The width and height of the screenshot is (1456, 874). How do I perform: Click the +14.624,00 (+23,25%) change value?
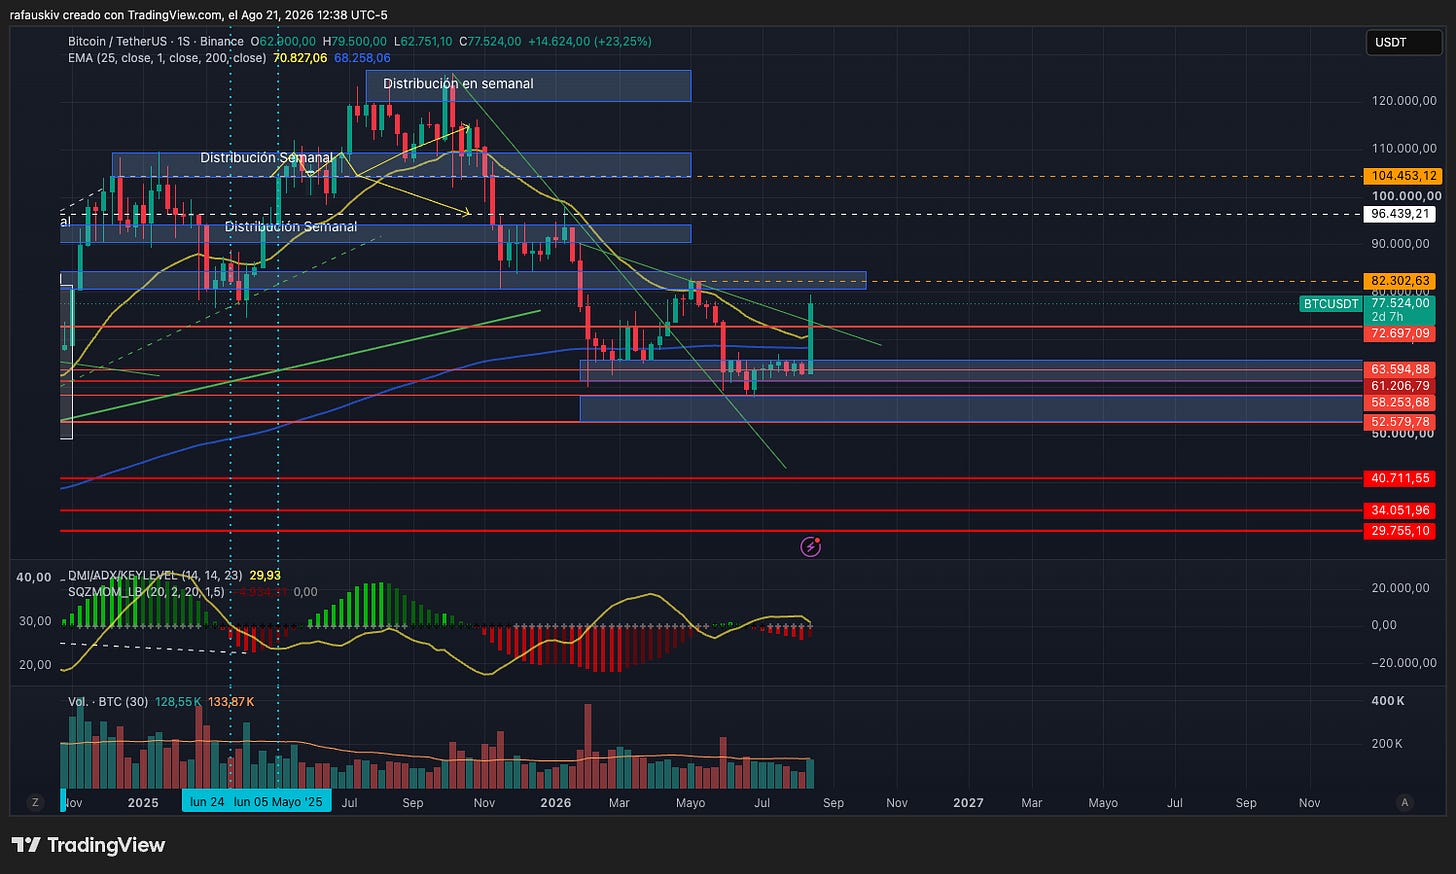click(590, 42)
